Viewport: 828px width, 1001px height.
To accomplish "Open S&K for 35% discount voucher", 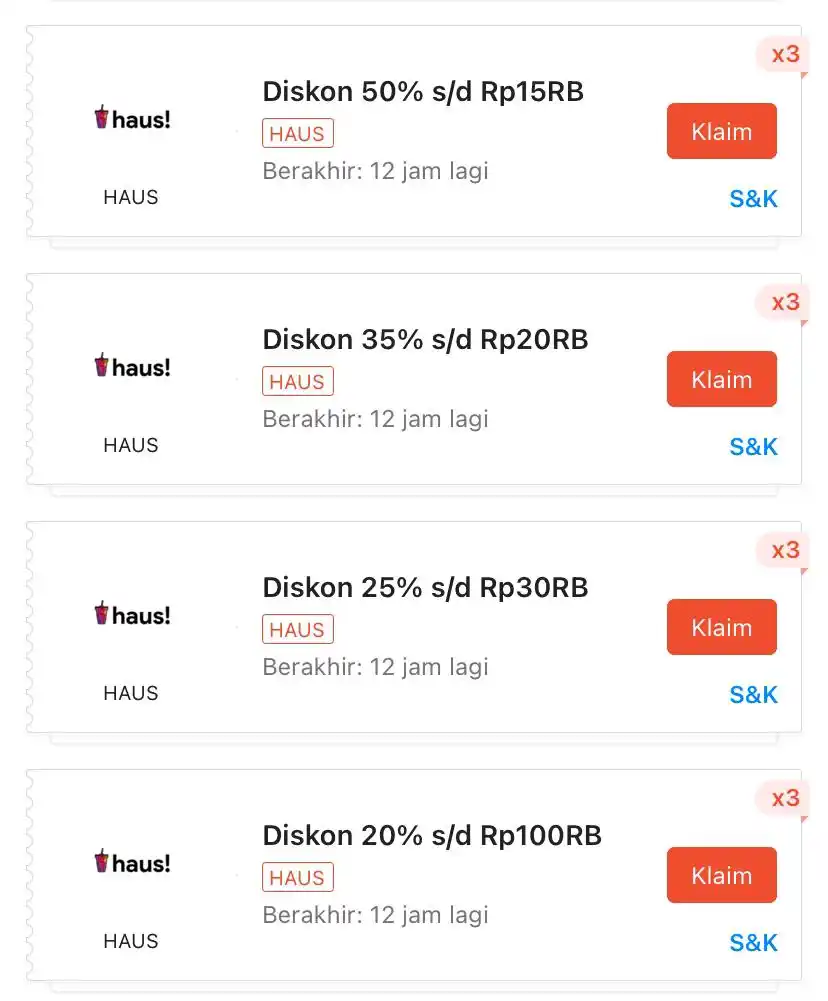I will 753,446.
